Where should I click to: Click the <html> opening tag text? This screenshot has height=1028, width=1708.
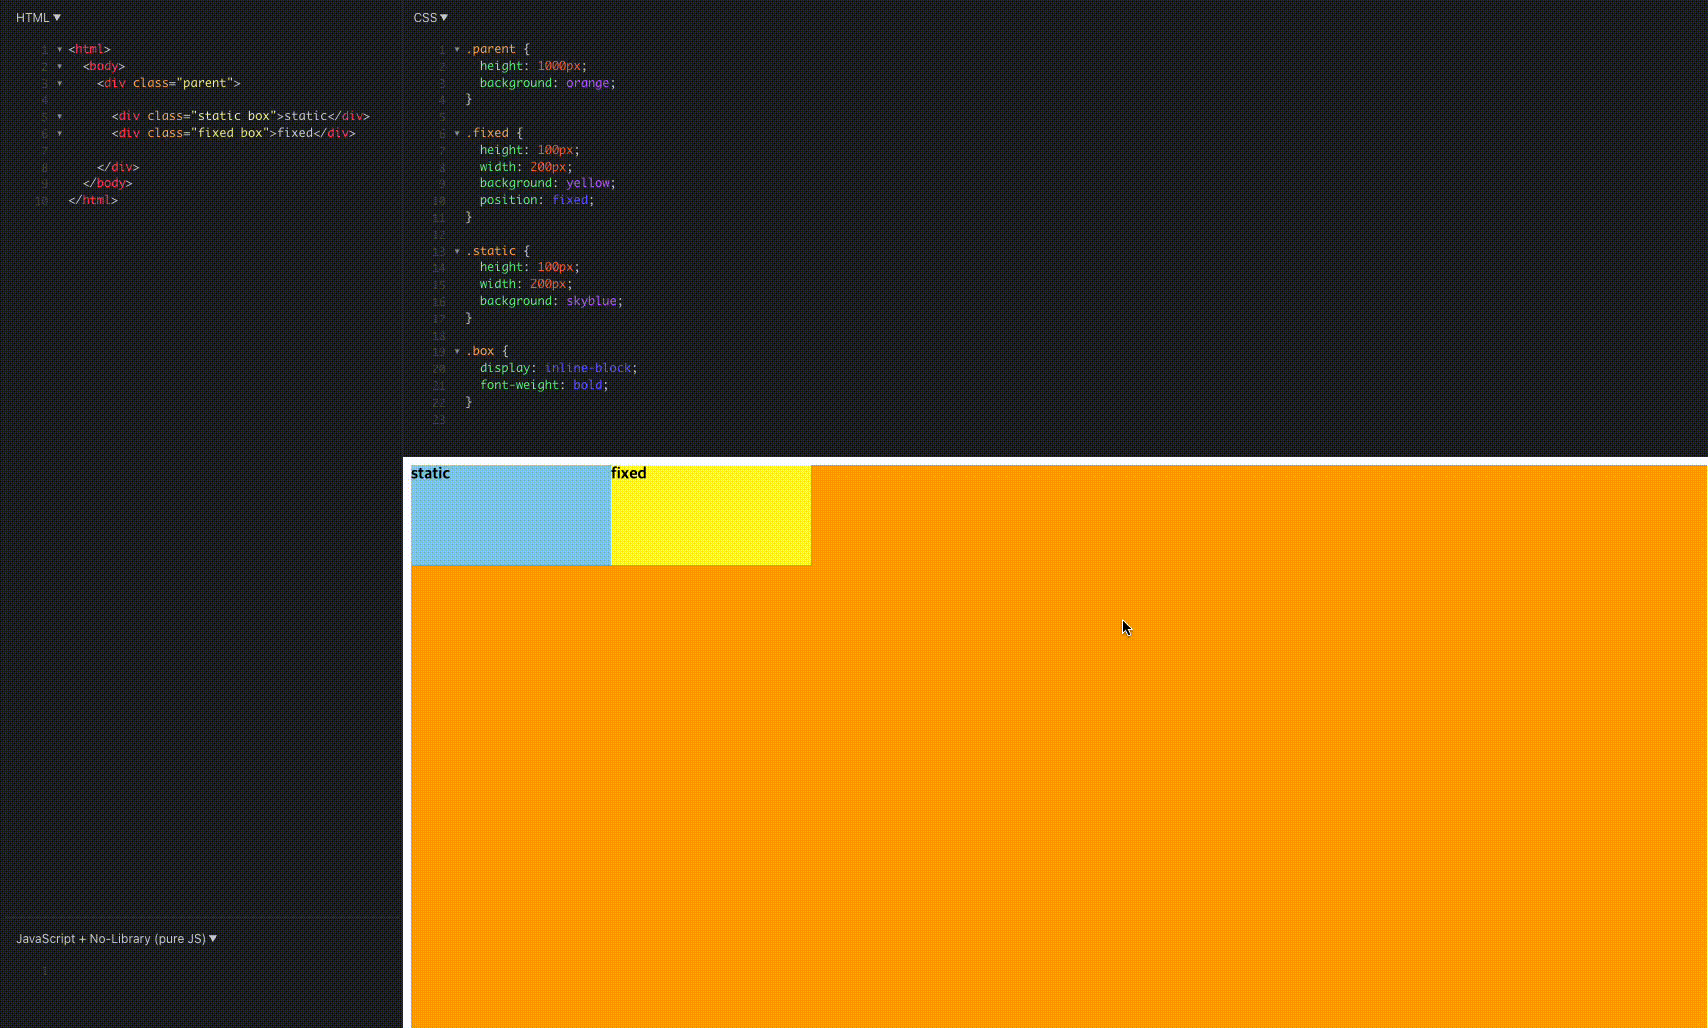[90, 49]
